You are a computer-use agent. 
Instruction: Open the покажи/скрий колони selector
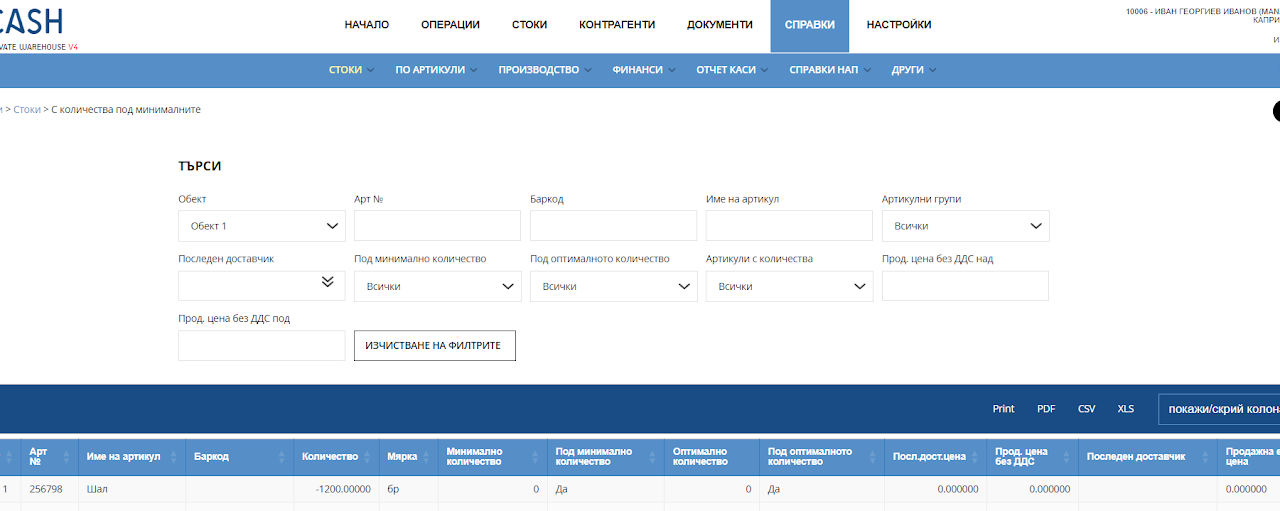point(1219,409)
